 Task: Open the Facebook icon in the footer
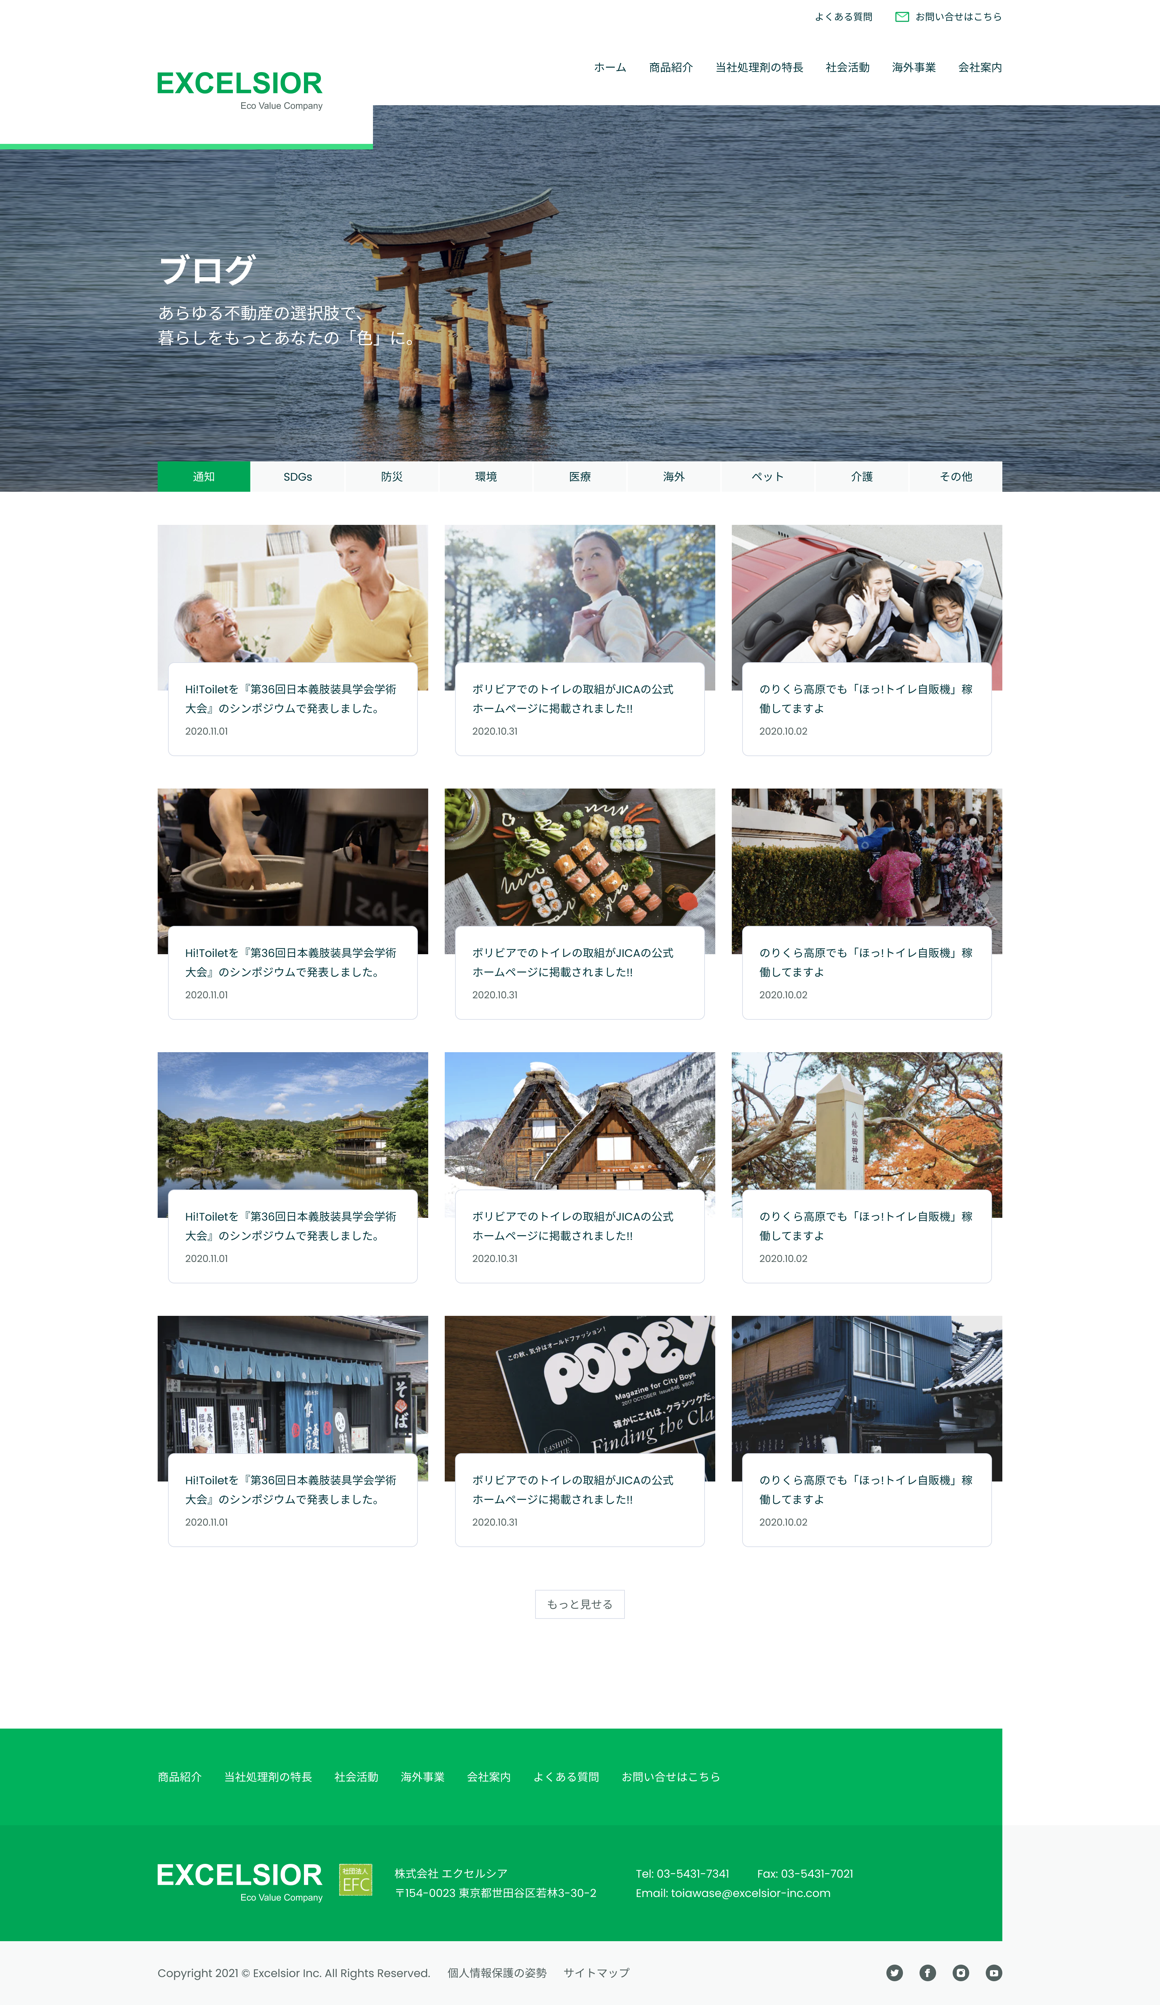coord(927,1972)
